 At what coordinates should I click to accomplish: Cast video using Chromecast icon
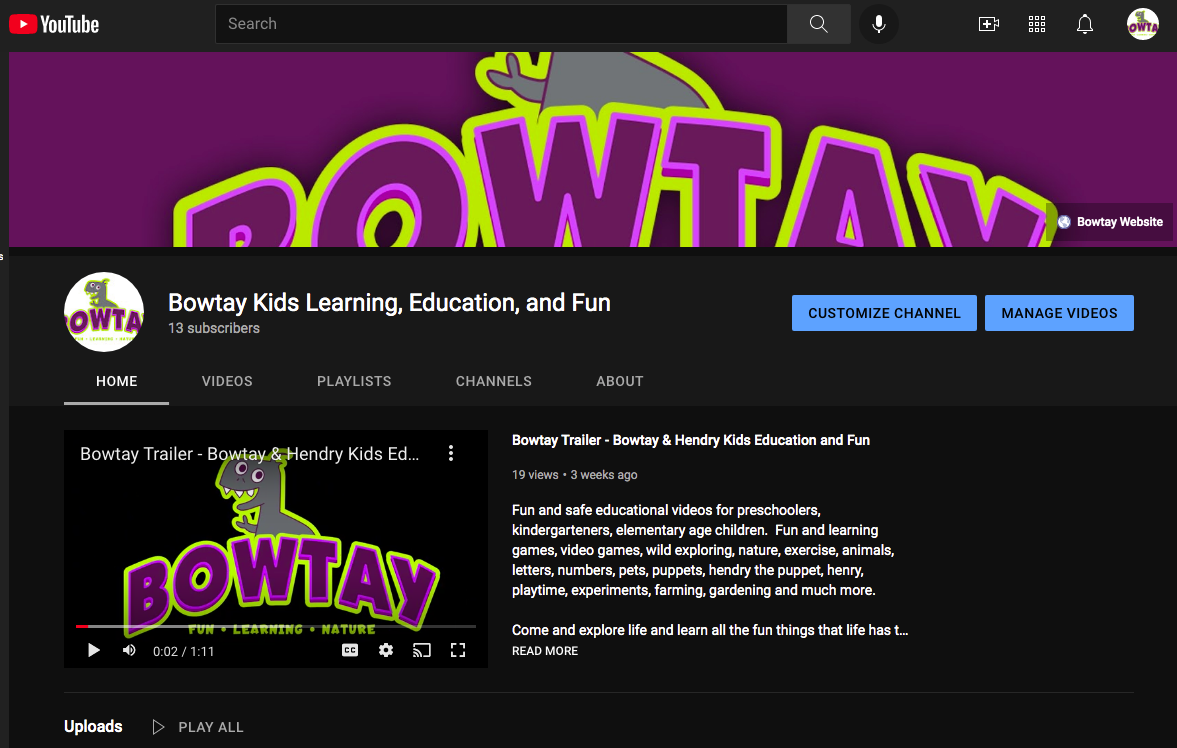(422, 650)
